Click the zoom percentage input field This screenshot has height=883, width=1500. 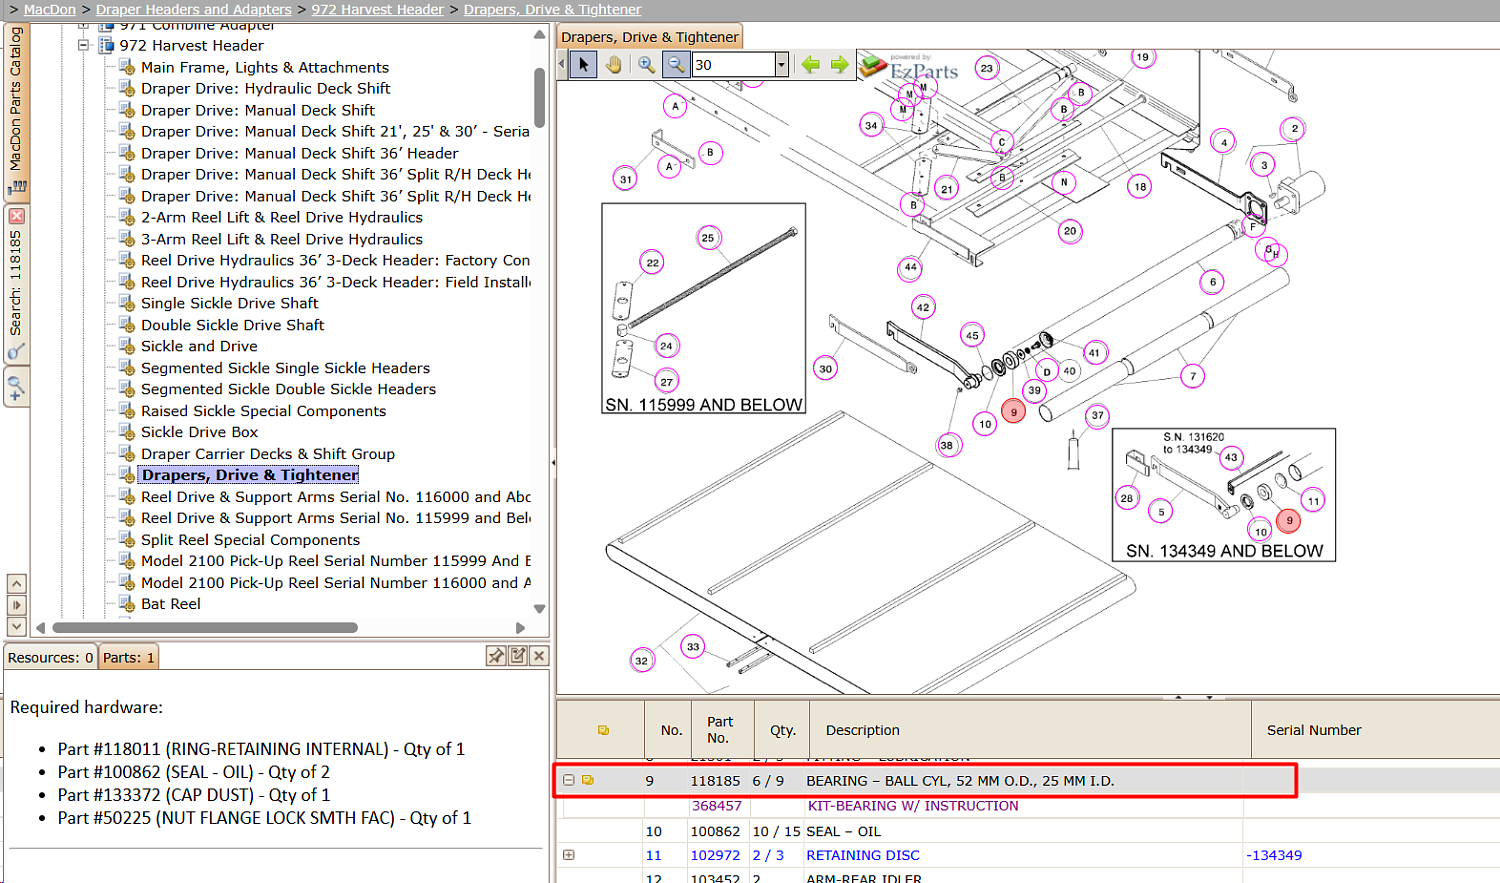(733, 65)
